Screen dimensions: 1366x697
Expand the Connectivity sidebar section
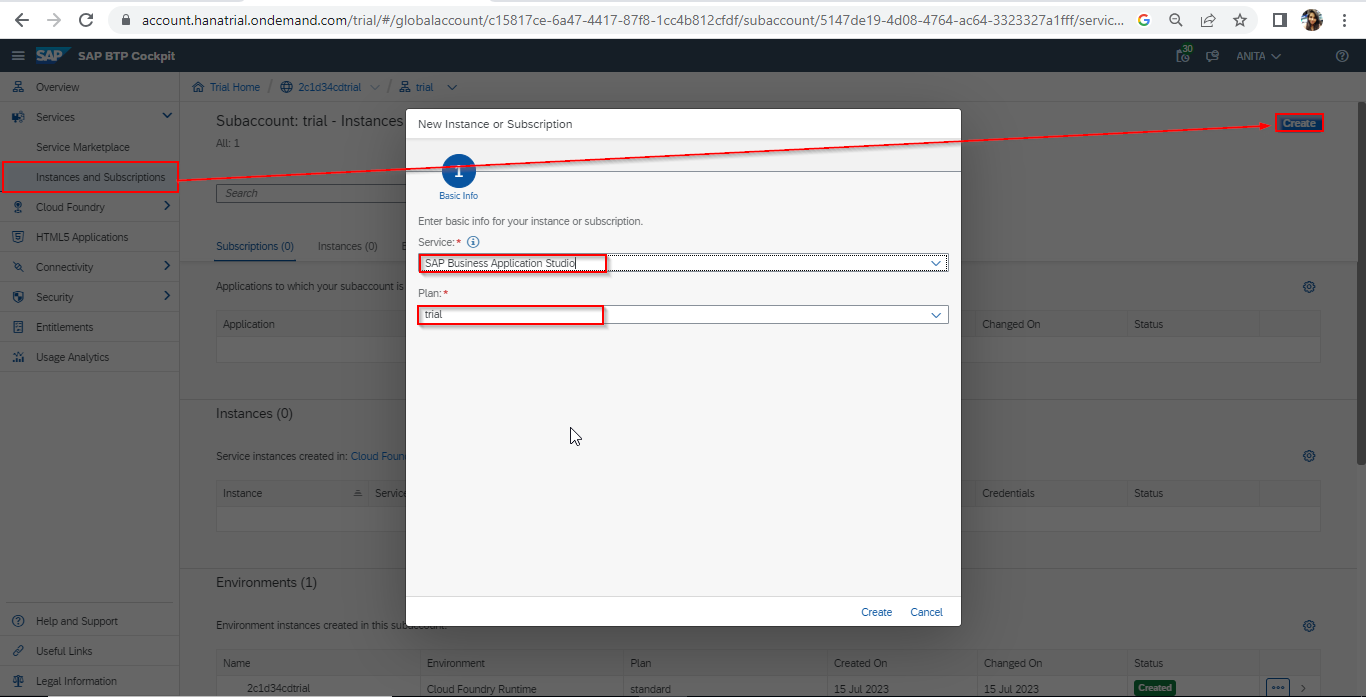167,266
